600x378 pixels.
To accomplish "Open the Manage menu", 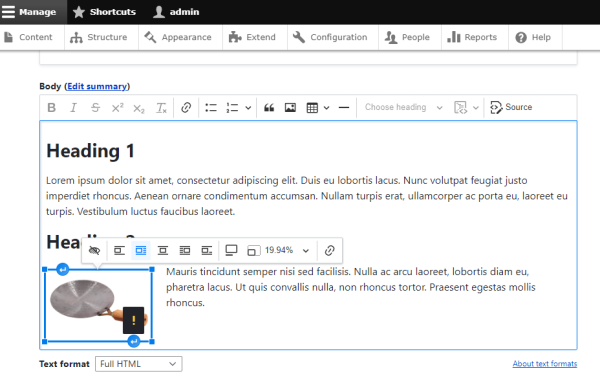I will point(29,12).
